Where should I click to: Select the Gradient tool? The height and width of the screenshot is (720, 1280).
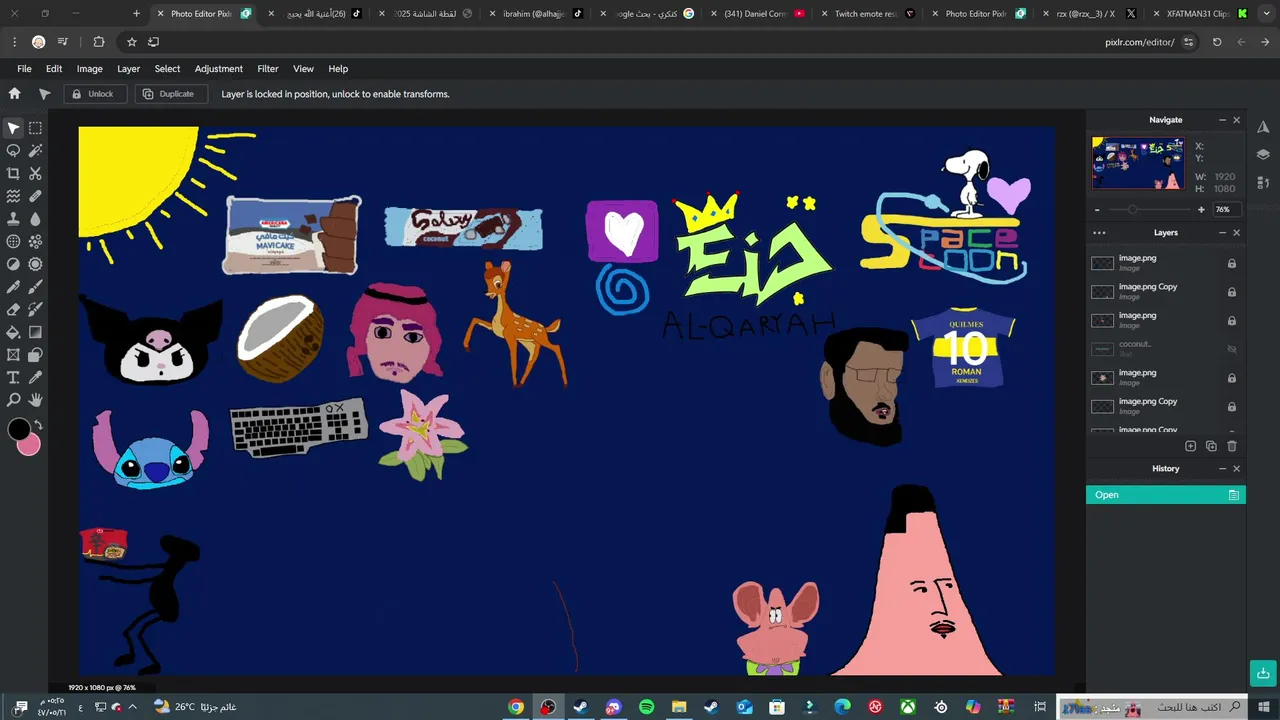coord(35,332)
